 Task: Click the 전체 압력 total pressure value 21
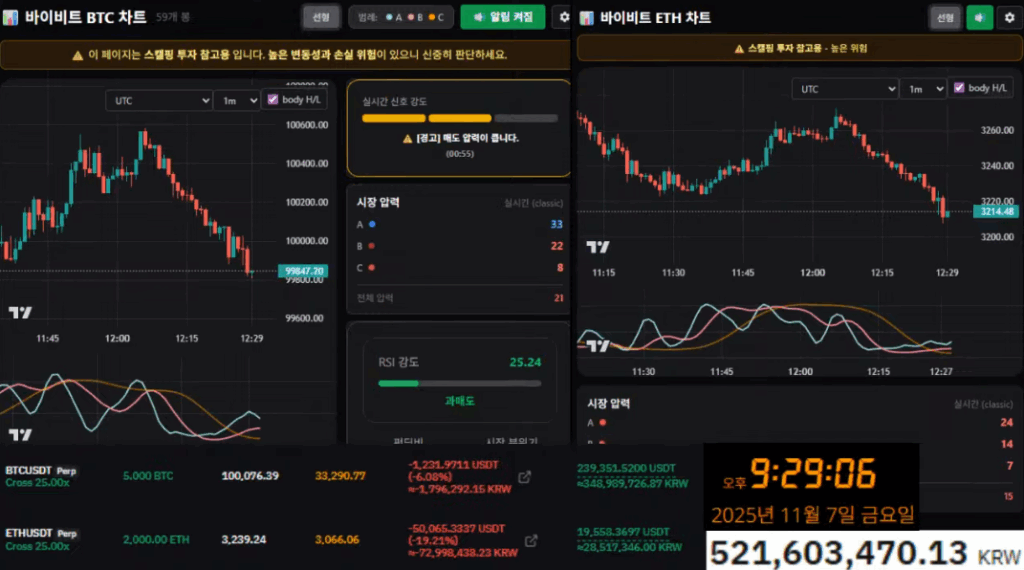(558, 298)
